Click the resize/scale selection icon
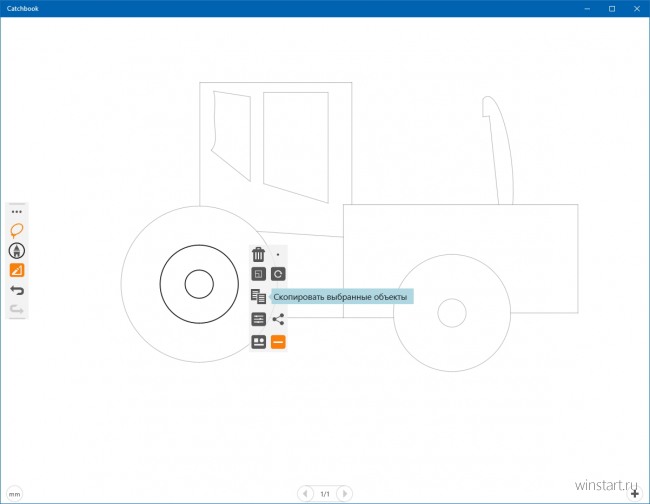The height and width of the screenshot is (504, 650). [x=258, y=274]
